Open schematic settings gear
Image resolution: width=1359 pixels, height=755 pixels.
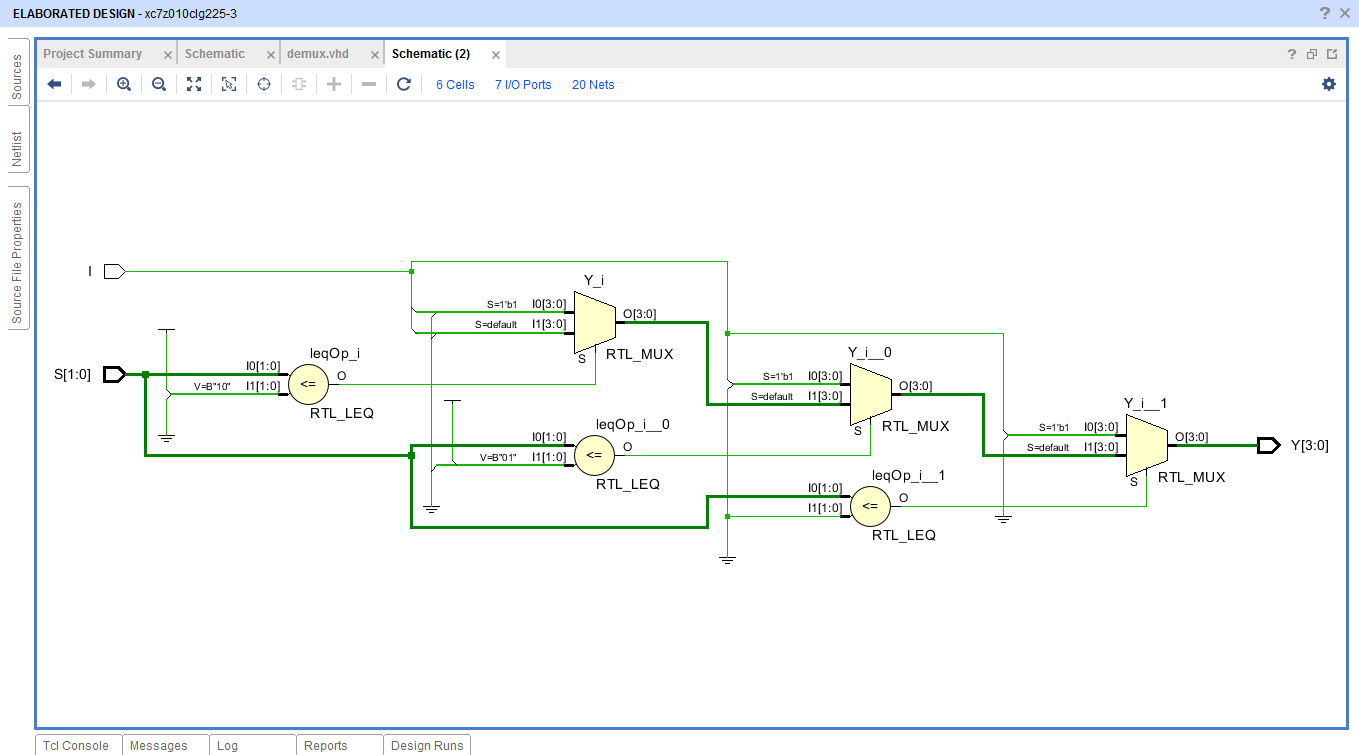coord(1329,85)
